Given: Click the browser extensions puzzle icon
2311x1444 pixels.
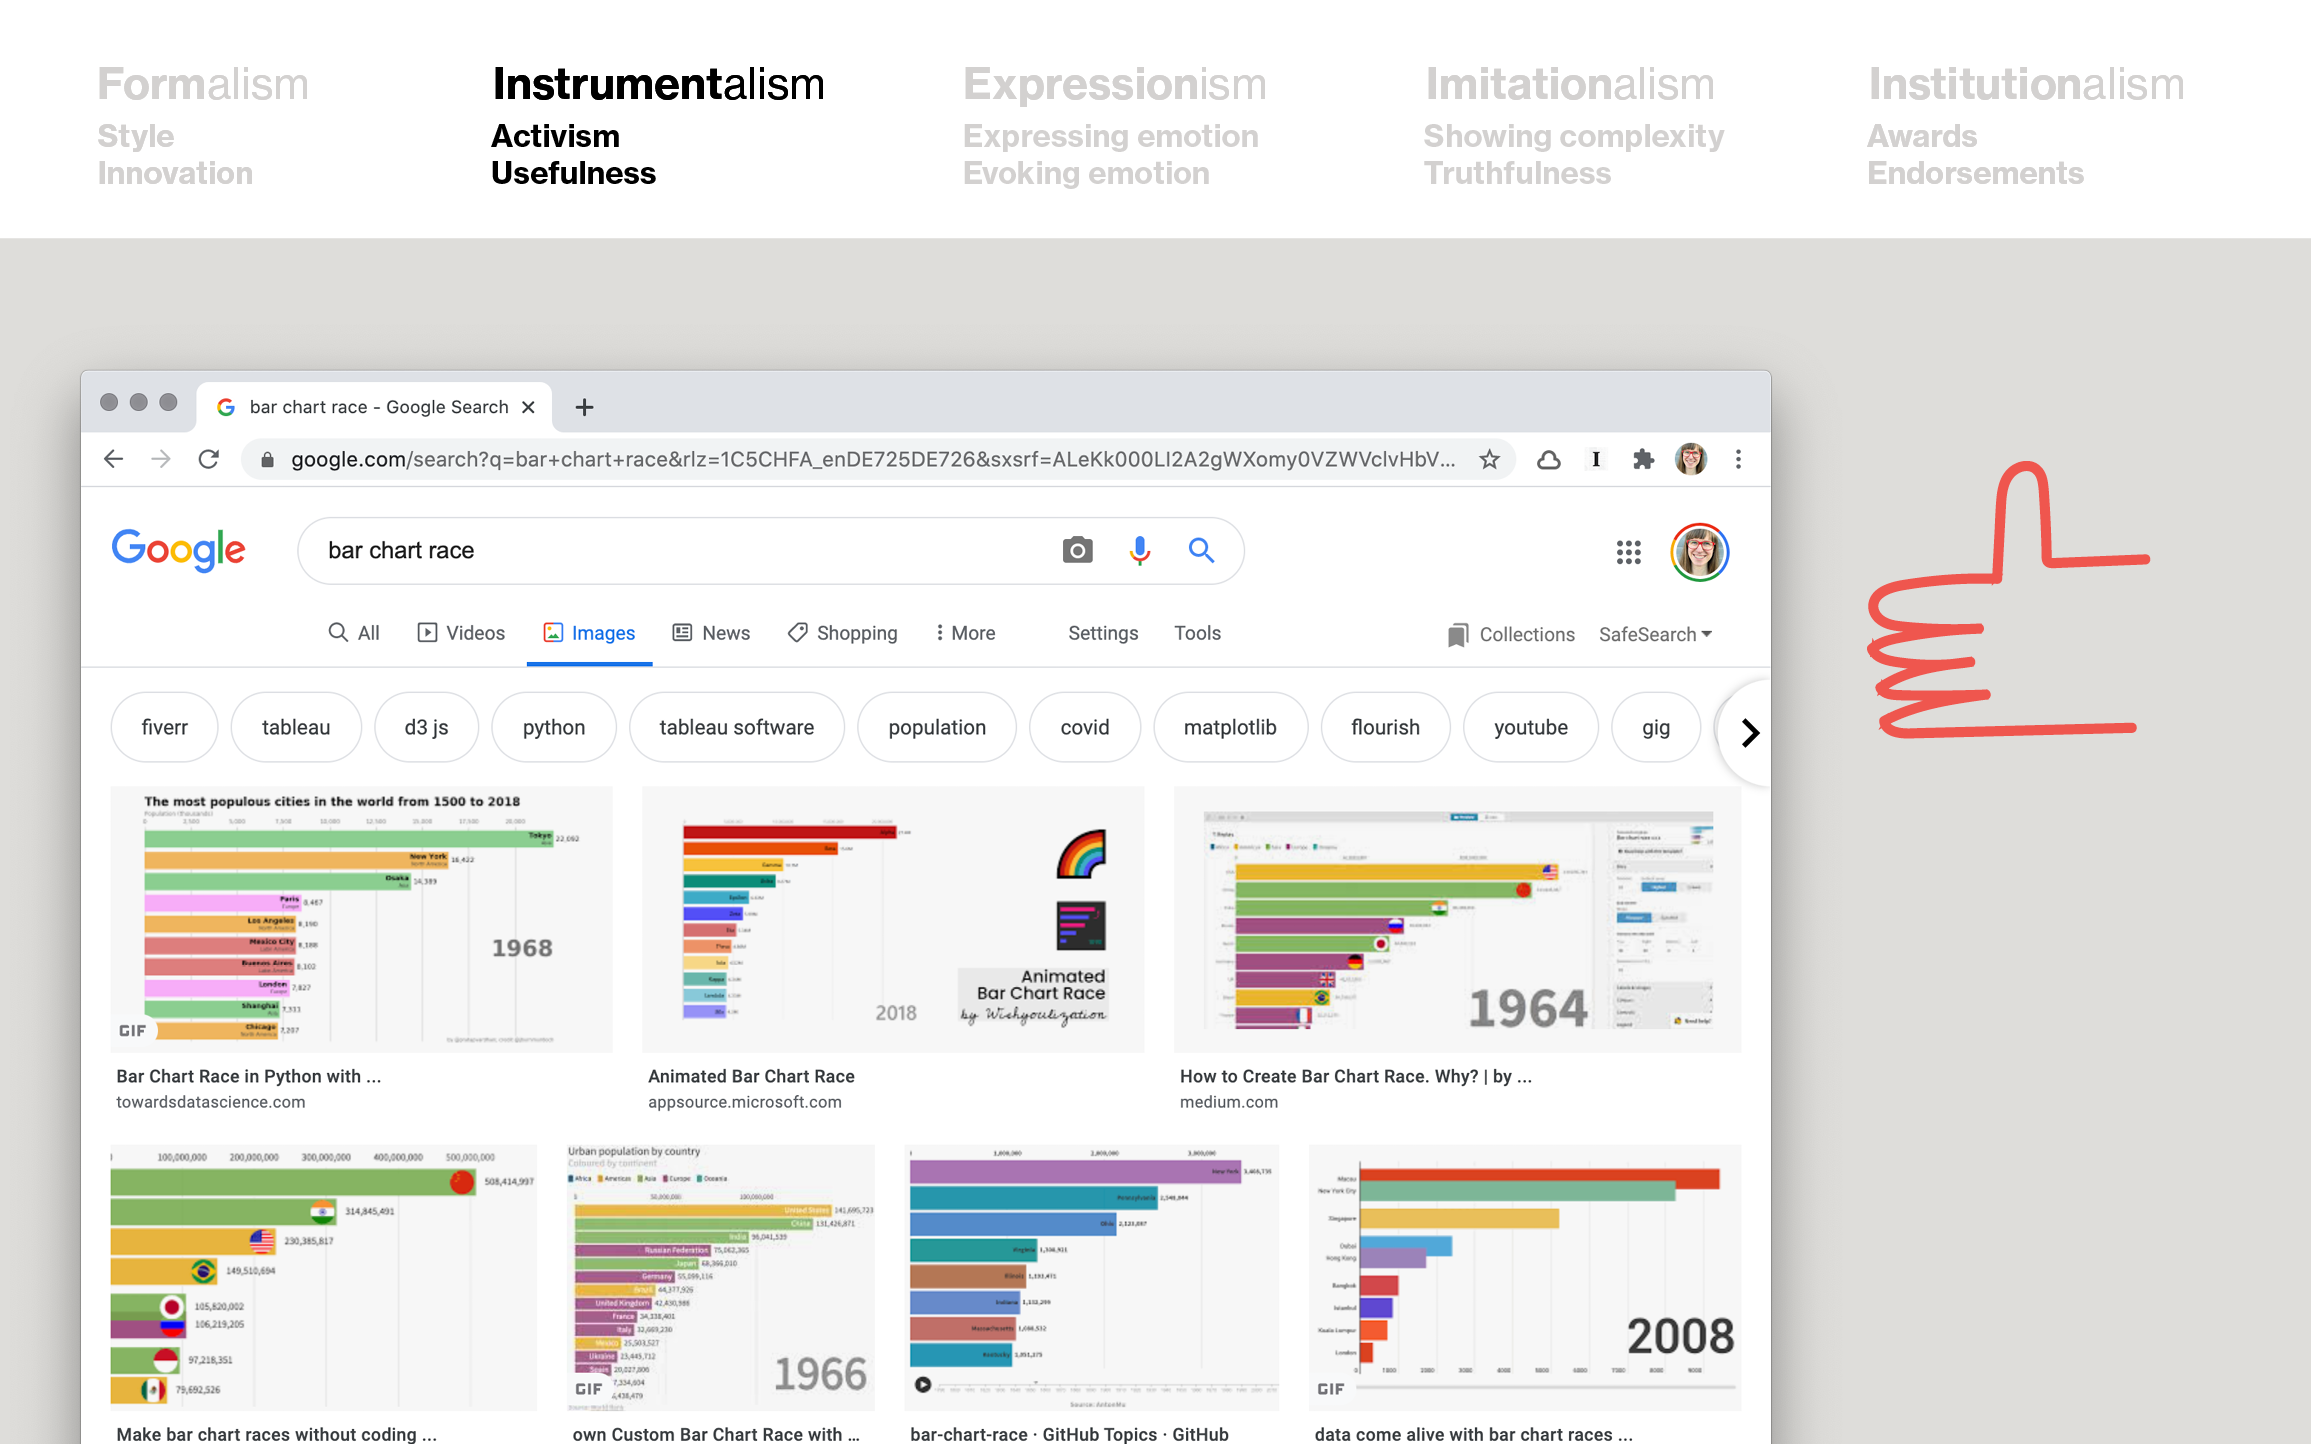Looking at the screenshot, I should pos(1642,456).
